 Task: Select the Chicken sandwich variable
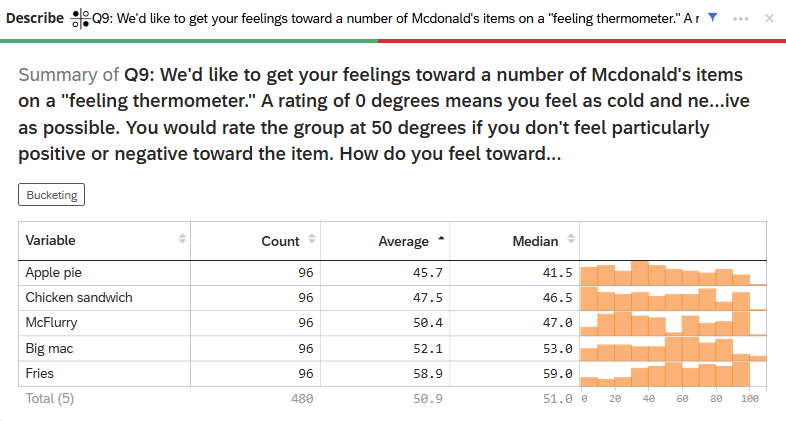point(78,297)
